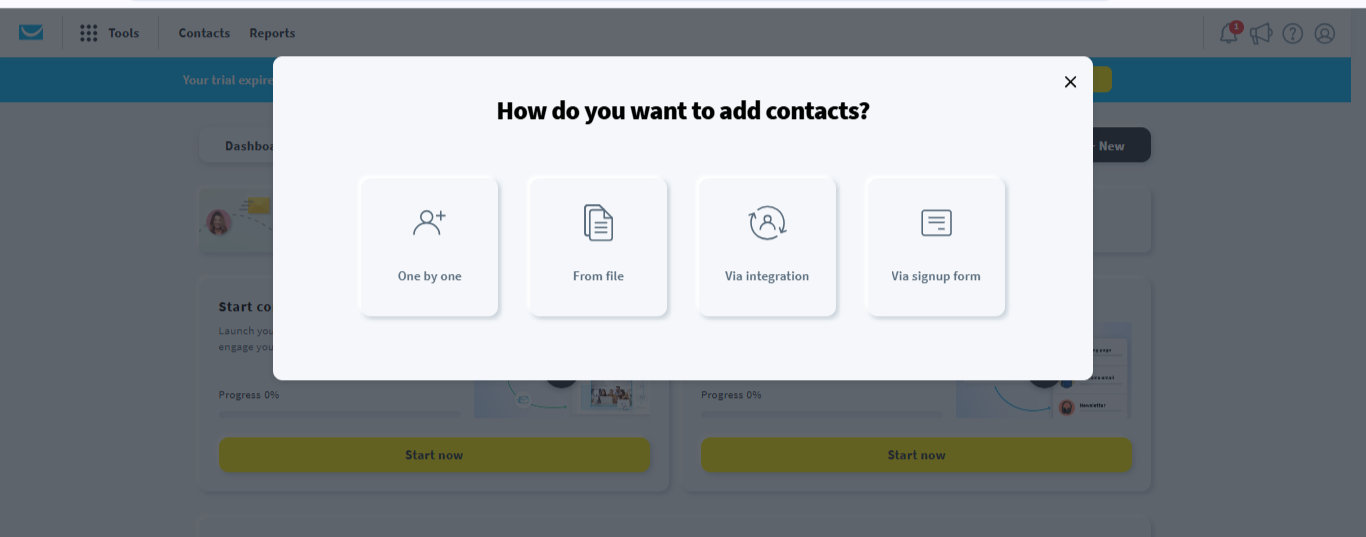The image size is (1366, 537).
Task: Click the Dashboard tab
Action: (240, 146)
